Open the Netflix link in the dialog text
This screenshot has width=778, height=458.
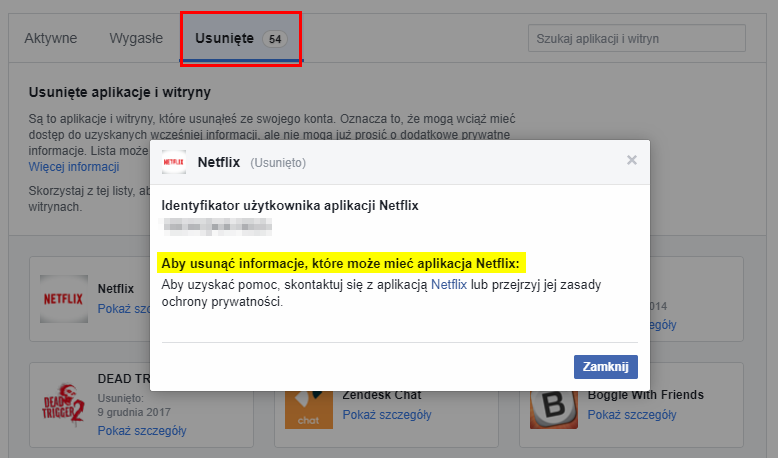pos(449,285)
